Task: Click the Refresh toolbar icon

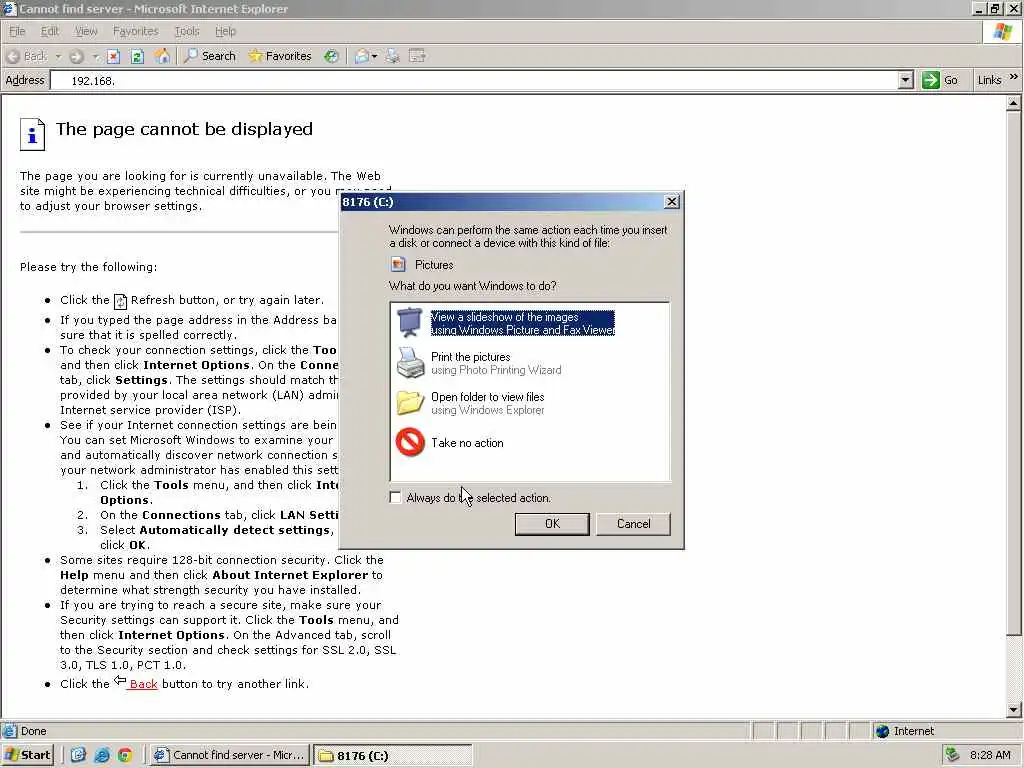Action: (x=137, y=56)
